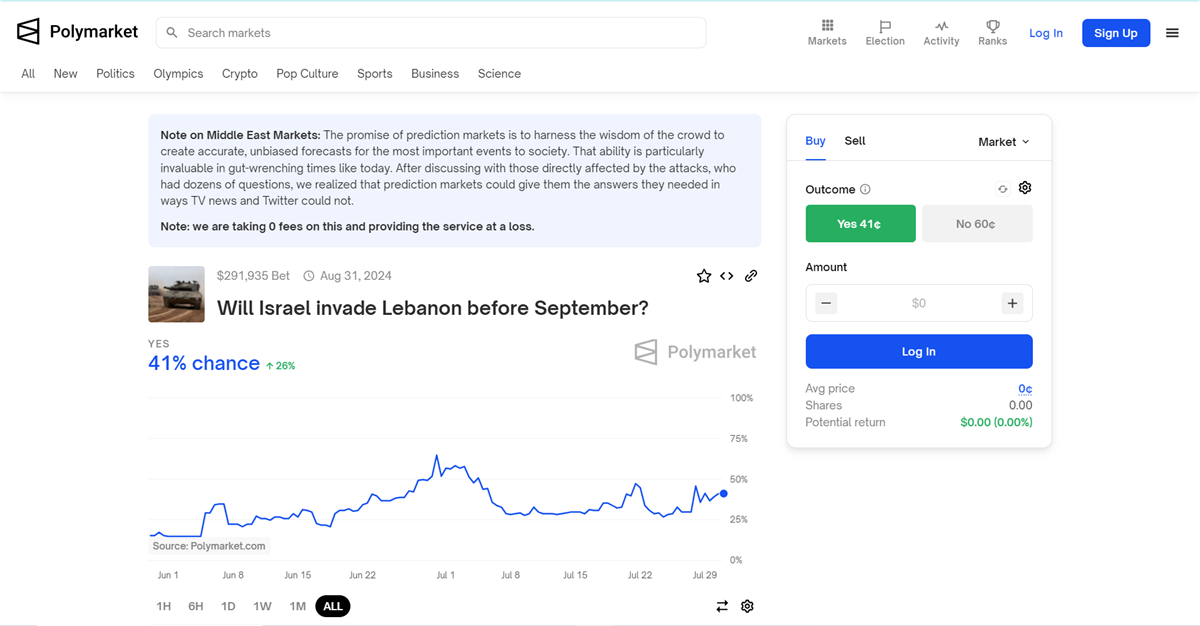The width and height of the screenshot is (1200, 626).
Task: Open the Activity pulse icon
Action: point(941,26)
